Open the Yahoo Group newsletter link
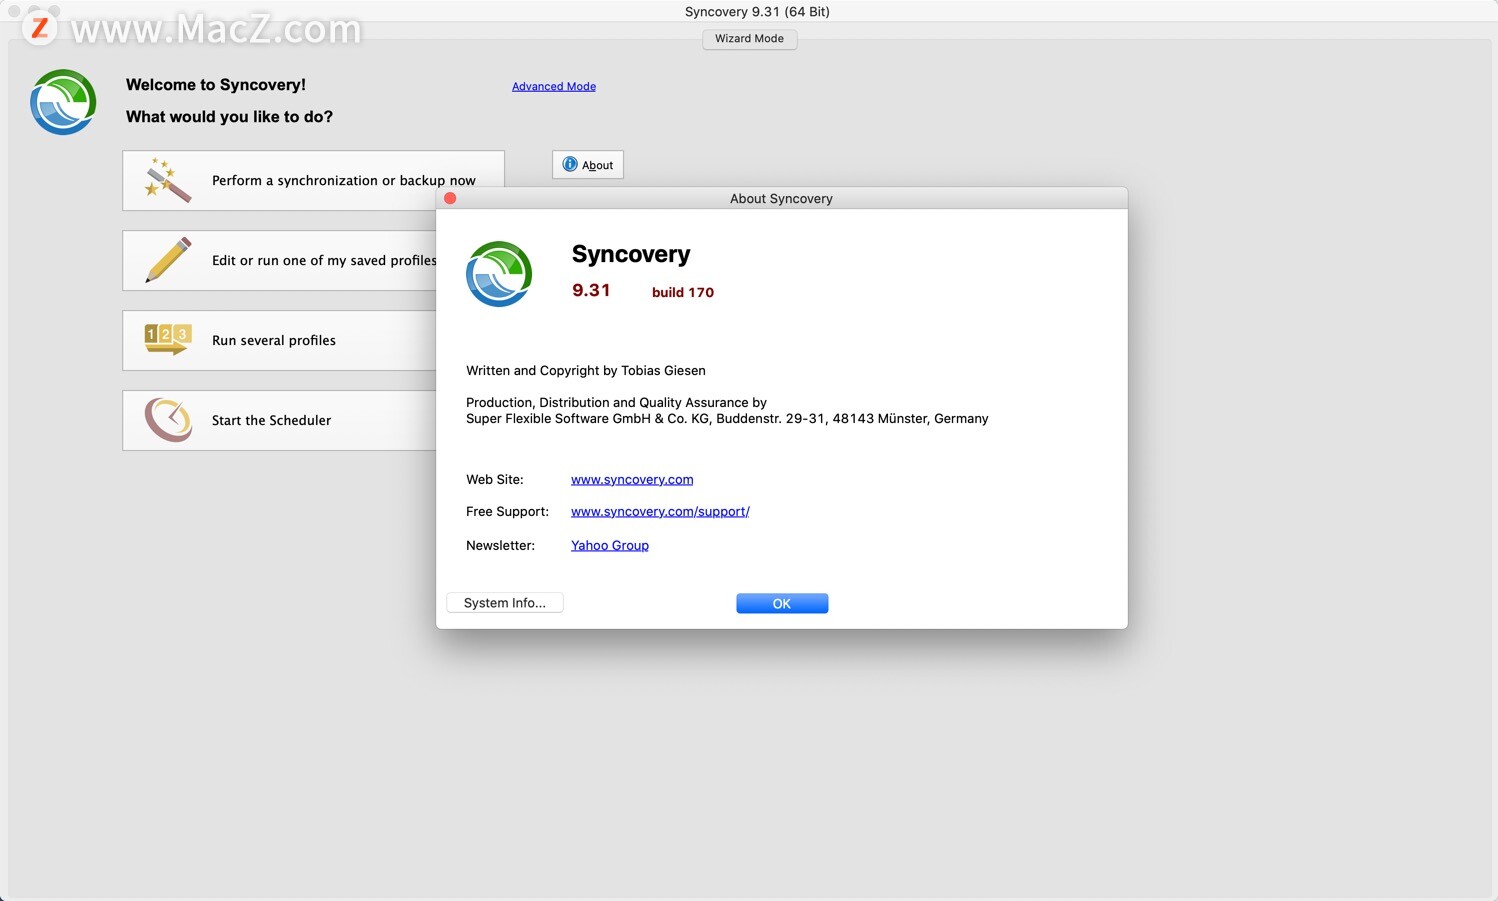1498x901 pixels. tap(610, 545)
